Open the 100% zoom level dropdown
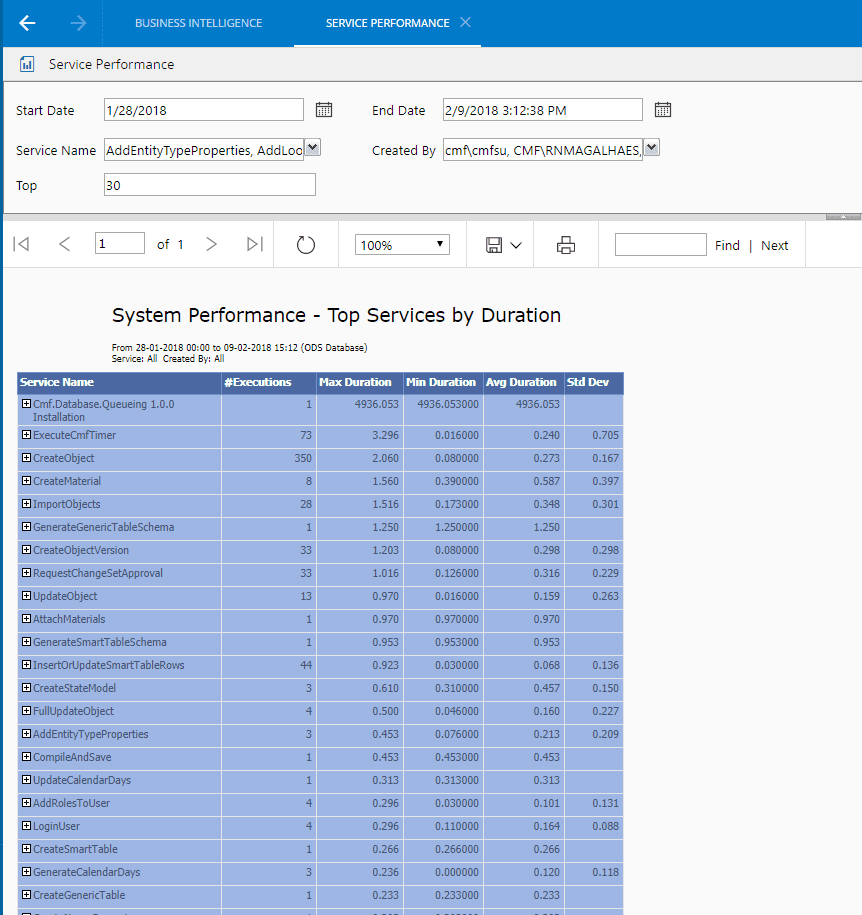This screenshot has width=862, height=915. (402, 245)
